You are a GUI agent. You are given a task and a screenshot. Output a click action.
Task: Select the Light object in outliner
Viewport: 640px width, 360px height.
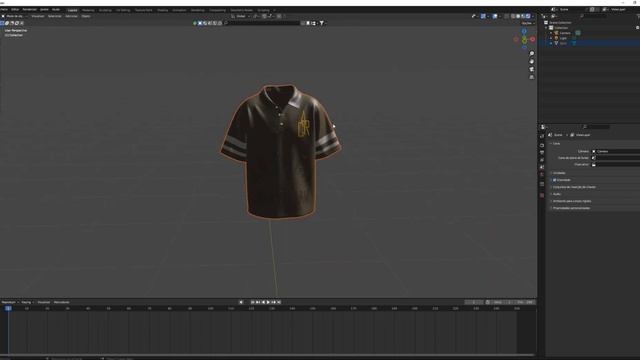[x=563, y=38]
